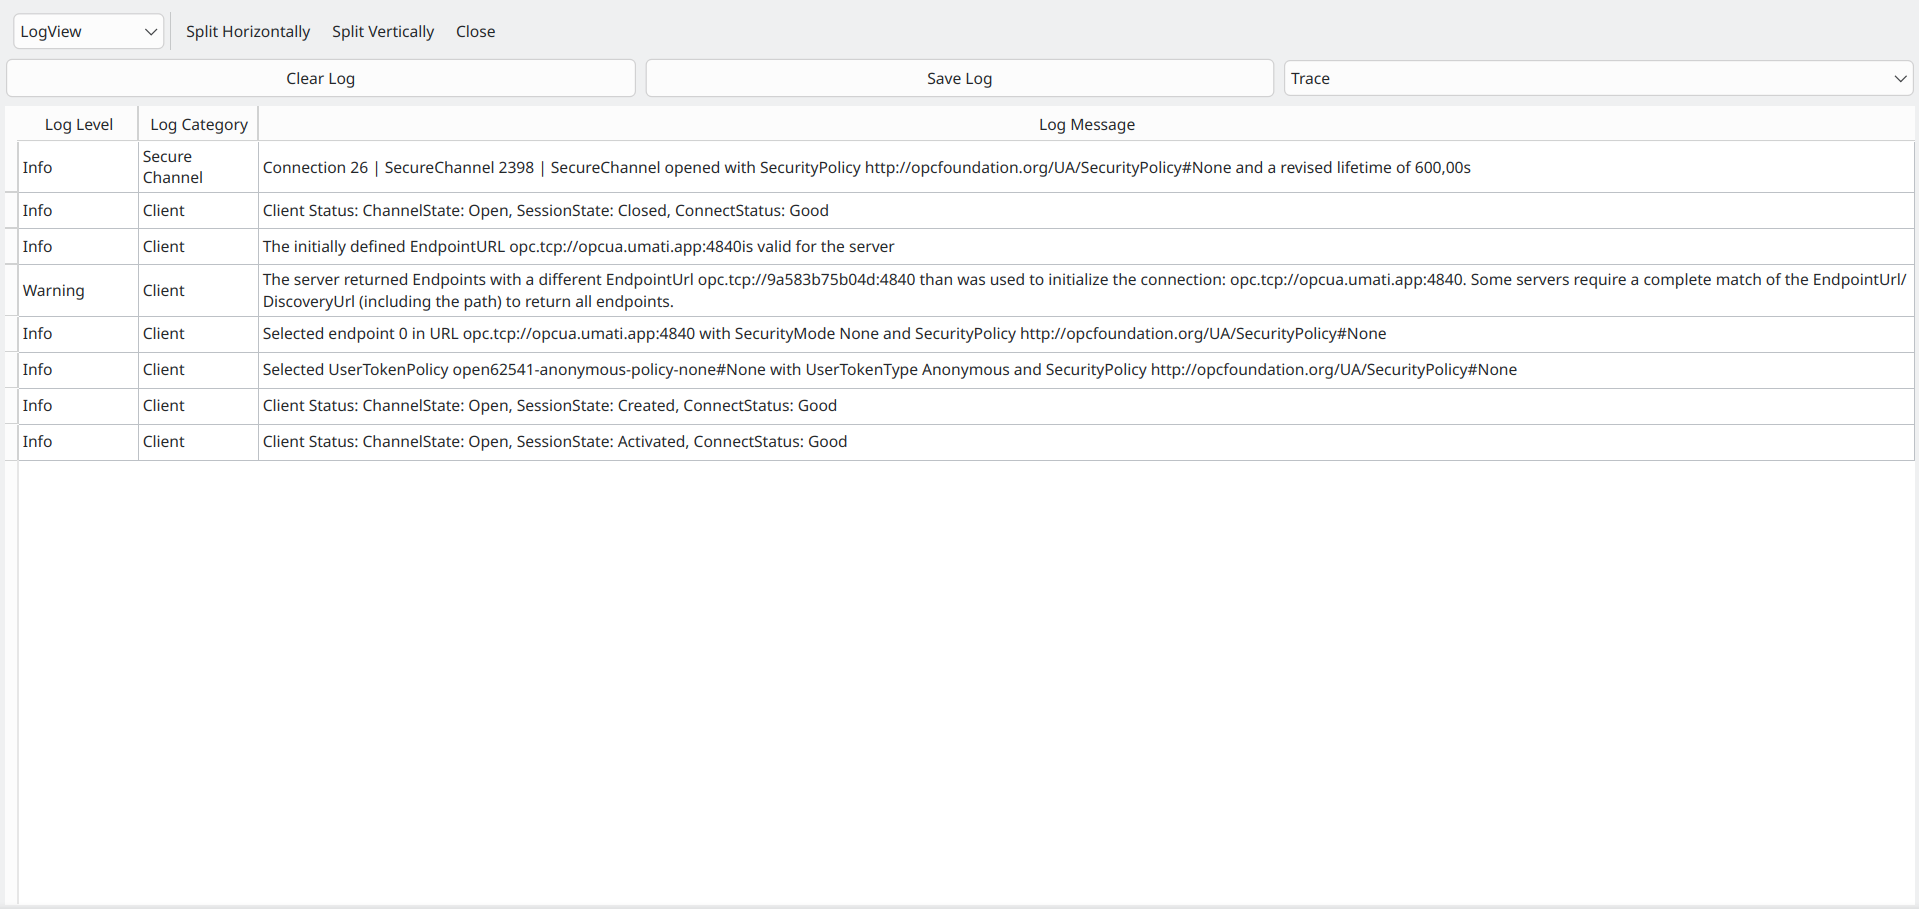Select the initially defined EndpointURL message
1919x909 pixels.
tap(578, 247)
